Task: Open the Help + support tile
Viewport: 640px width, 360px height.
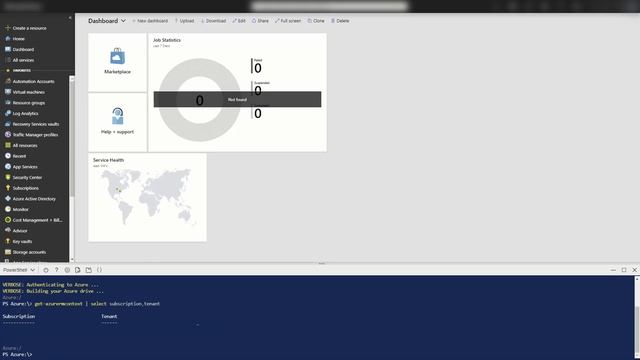Action: [118, 122]
